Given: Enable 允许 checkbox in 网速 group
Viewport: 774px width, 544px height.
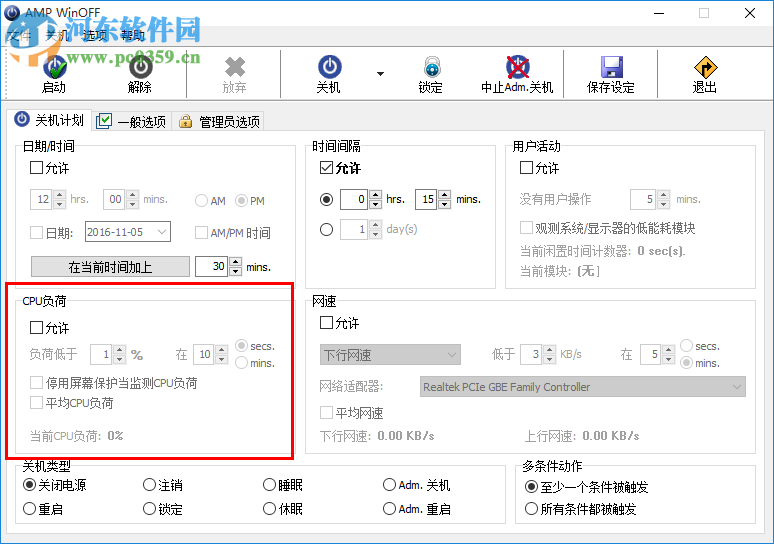Looking at the screenshot, I should tap(326, 323).
